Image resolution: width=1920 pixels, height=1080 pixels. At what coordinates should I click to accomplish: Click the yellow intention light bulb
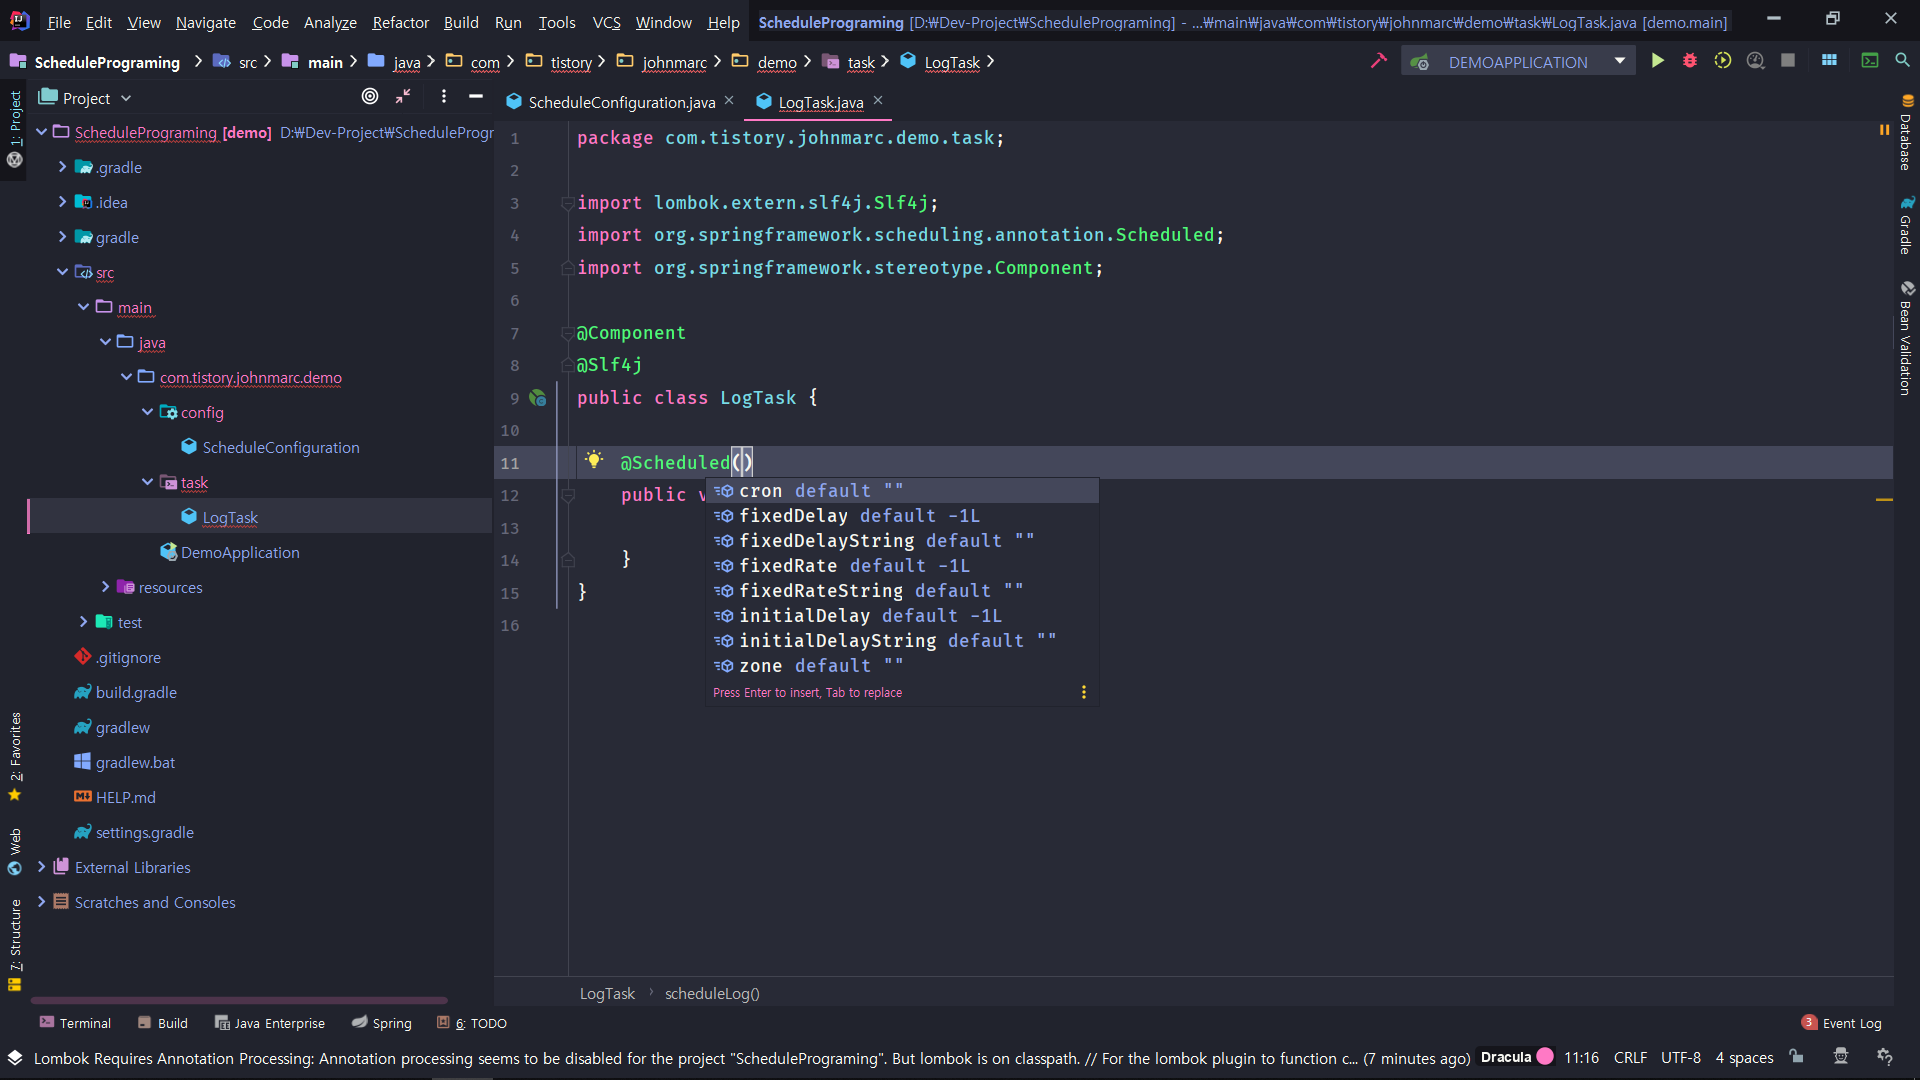tap(594, 460)
